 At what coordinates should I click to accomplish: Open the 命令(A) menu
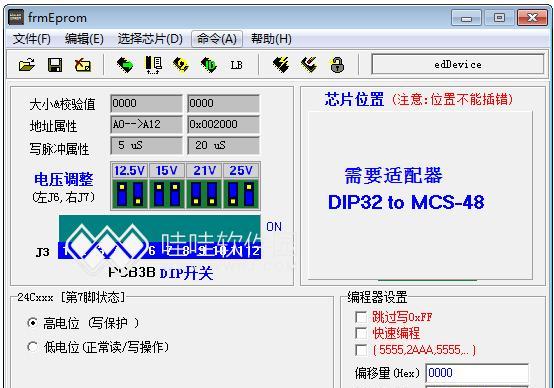pos(217,39)
